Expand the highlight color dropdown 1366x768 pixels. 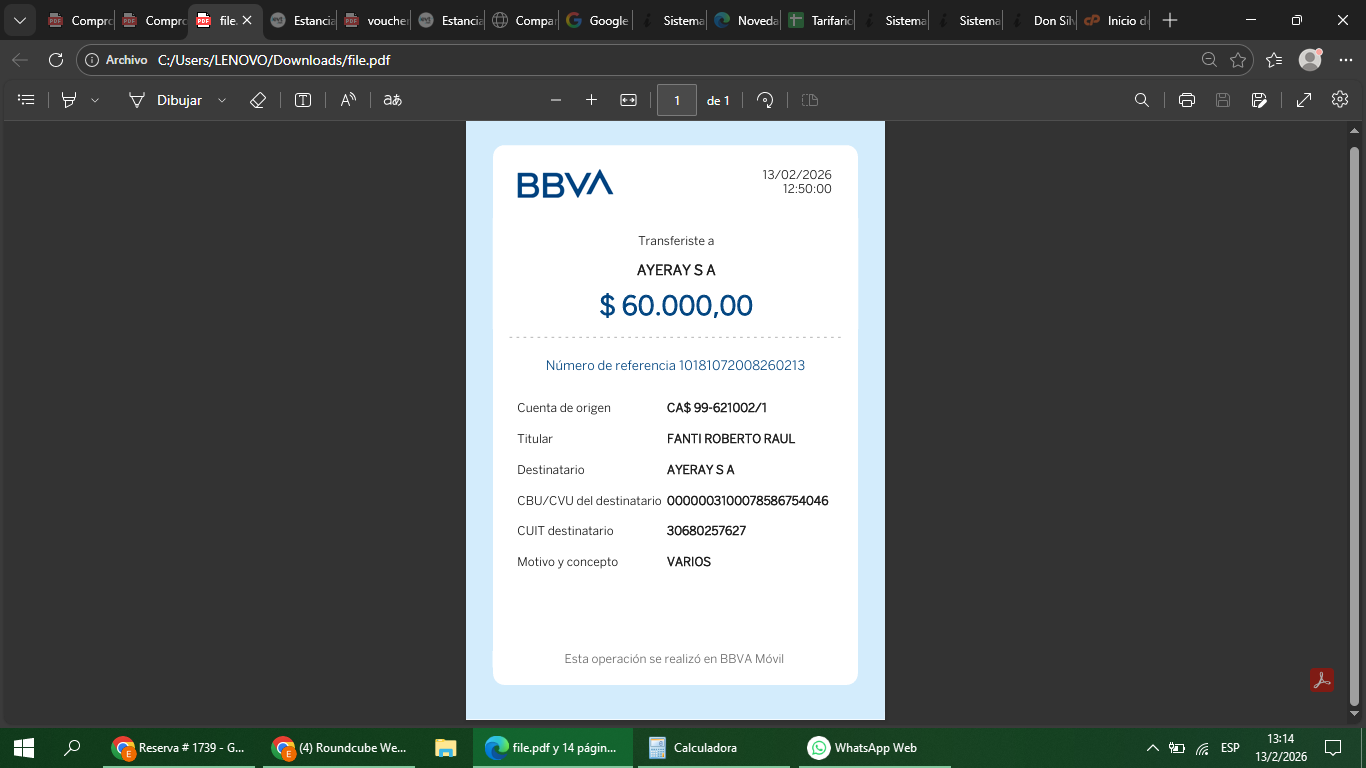point(95,100)
